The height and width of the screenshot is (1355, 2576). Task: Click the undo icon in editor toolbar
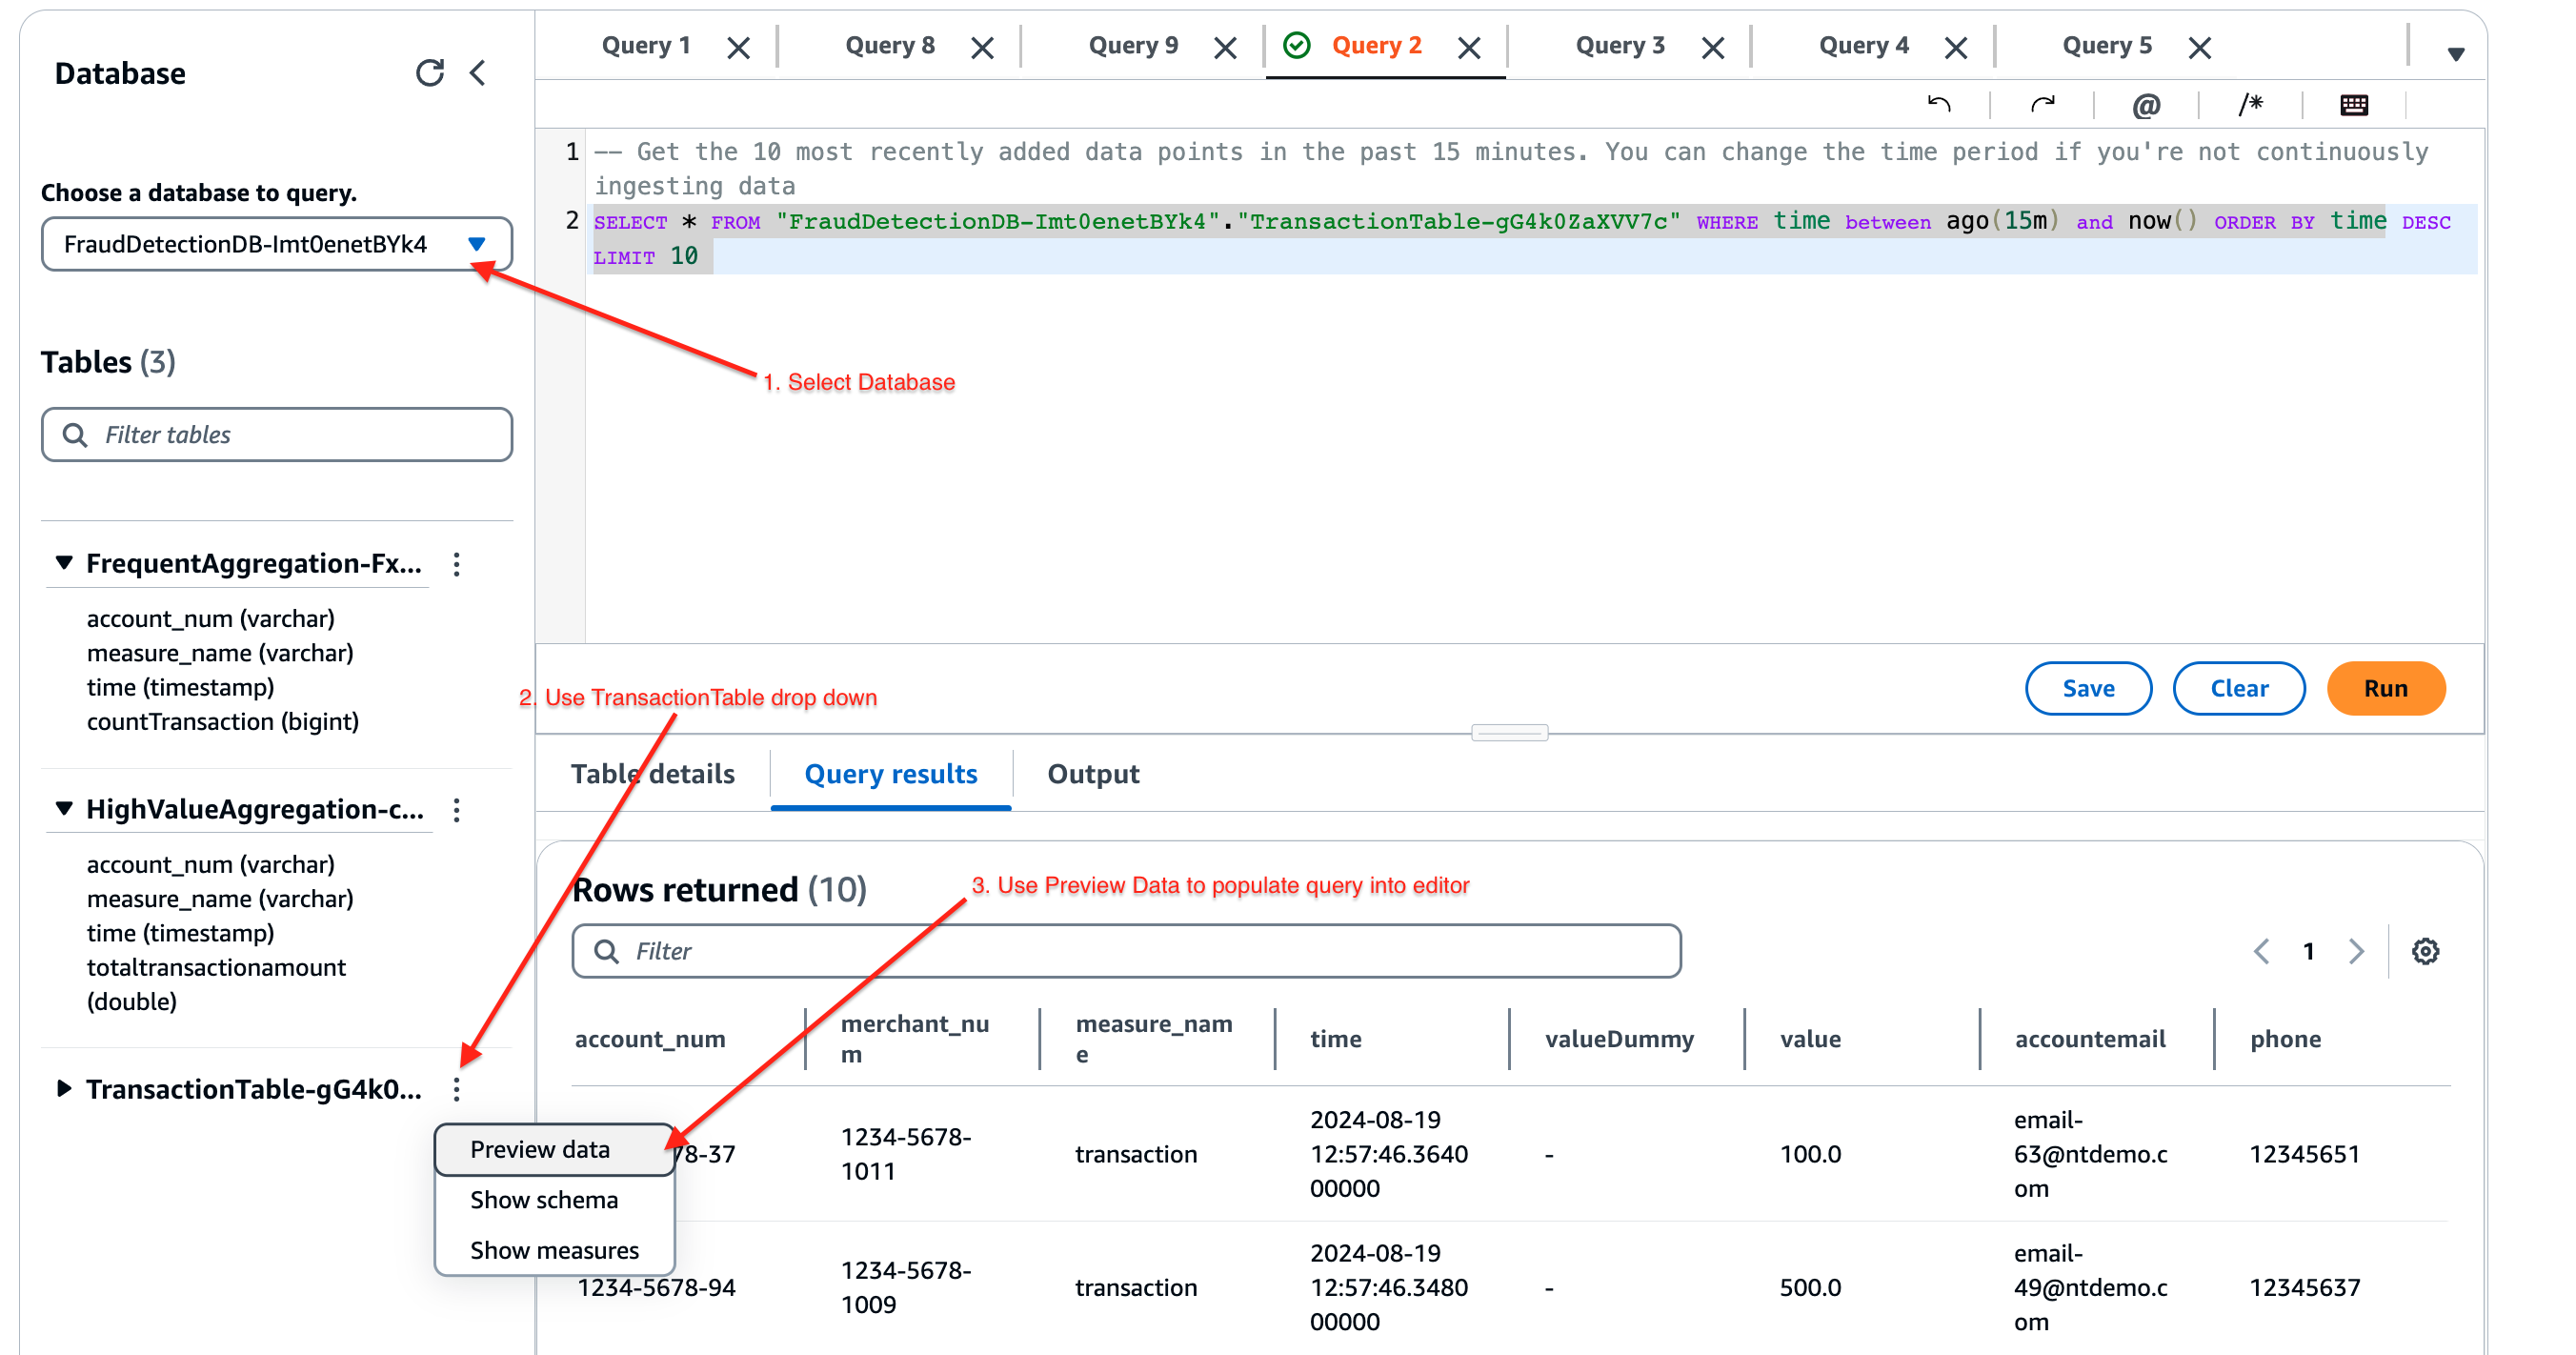click(x=1938, y=104)
